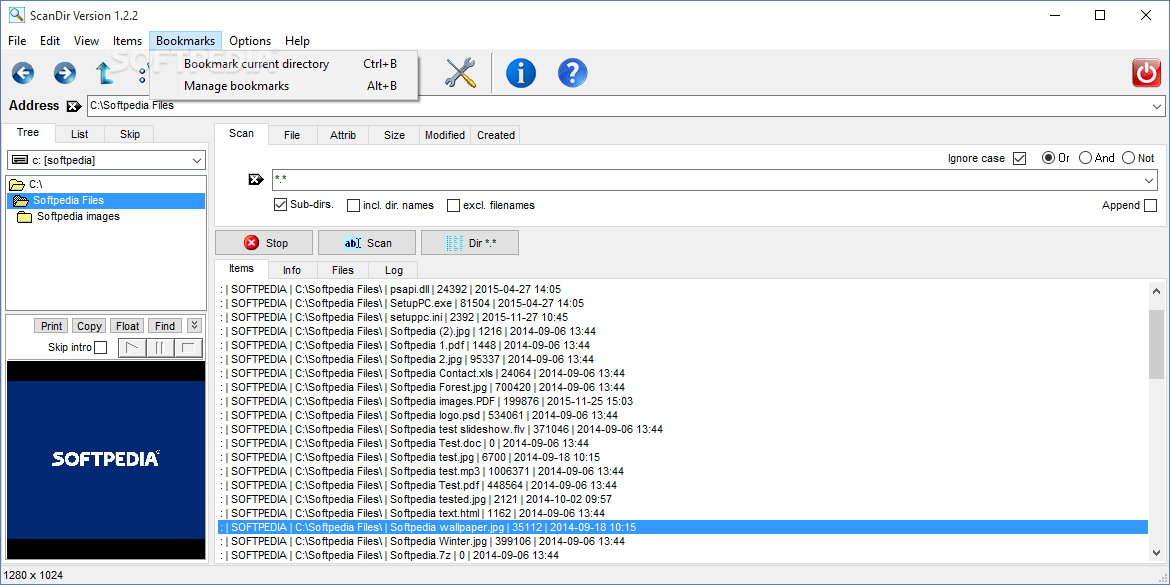Click the preview play button
The width and height of the screenshot is (1170, 585).
coord(132,347)
